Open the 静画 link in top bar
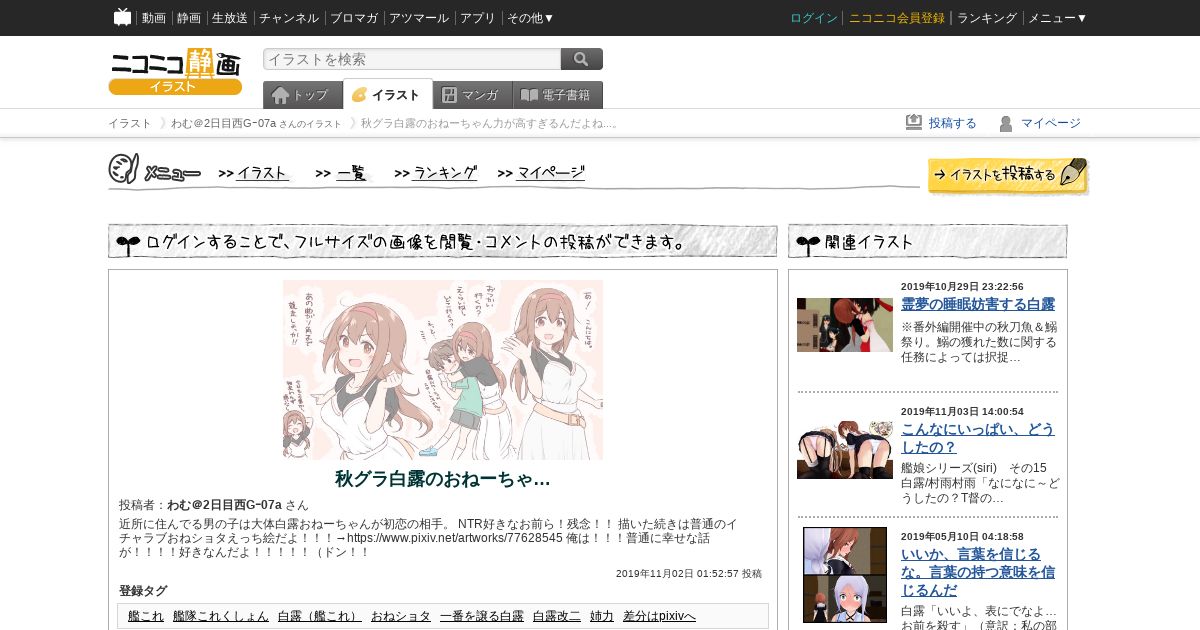 (189, 18)
